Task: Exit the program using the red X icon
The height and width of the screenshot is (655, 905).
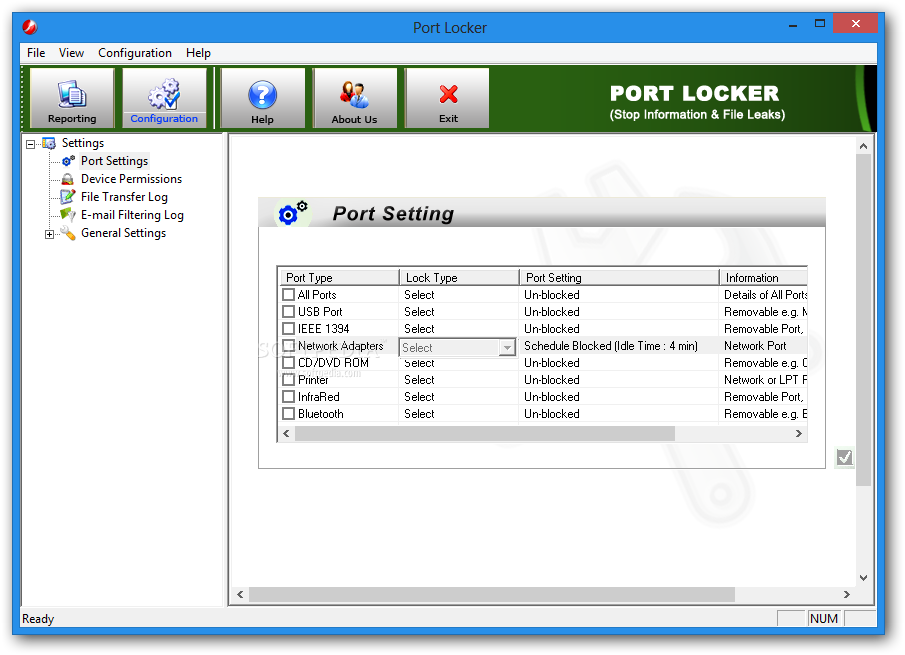Action: point(446,97)
